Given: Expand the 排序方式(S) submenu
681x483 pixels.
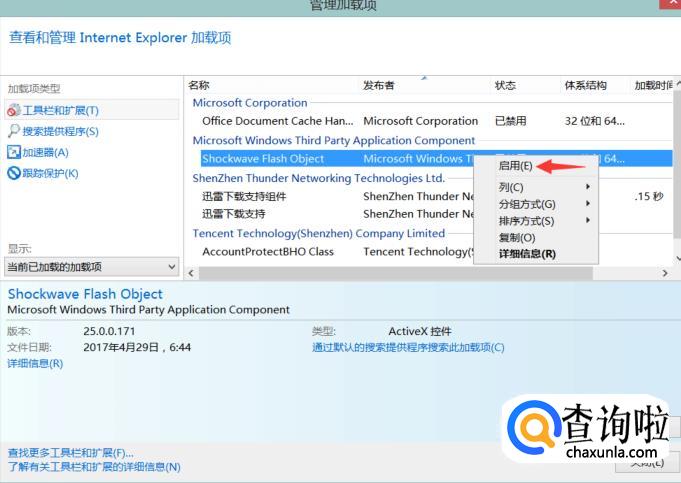Looking at the screenshot, I should click(x=536, y=221).
